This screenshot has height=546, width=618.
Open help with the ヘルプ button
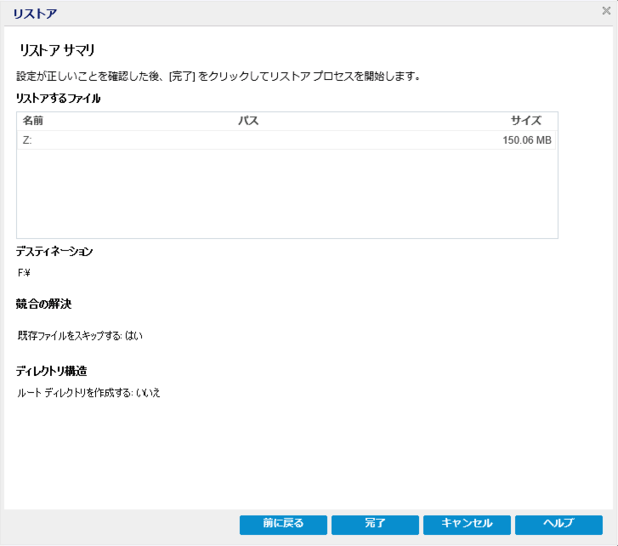pyautogui.click(x=558, y=525)
